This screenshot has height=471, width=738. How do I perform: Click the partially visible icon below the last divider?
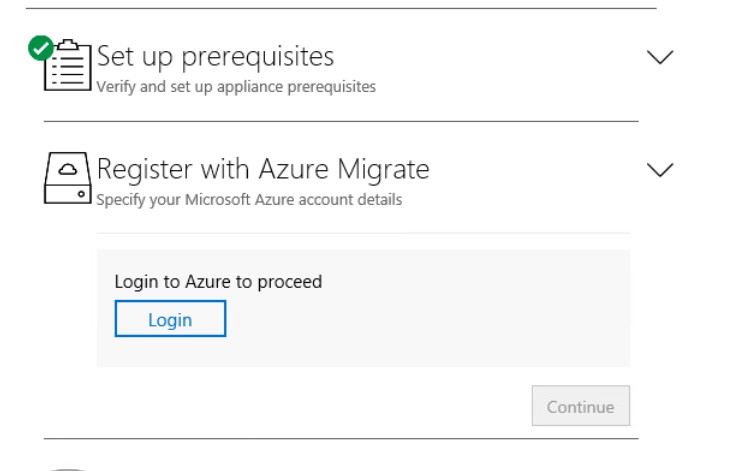coord(68,469)
